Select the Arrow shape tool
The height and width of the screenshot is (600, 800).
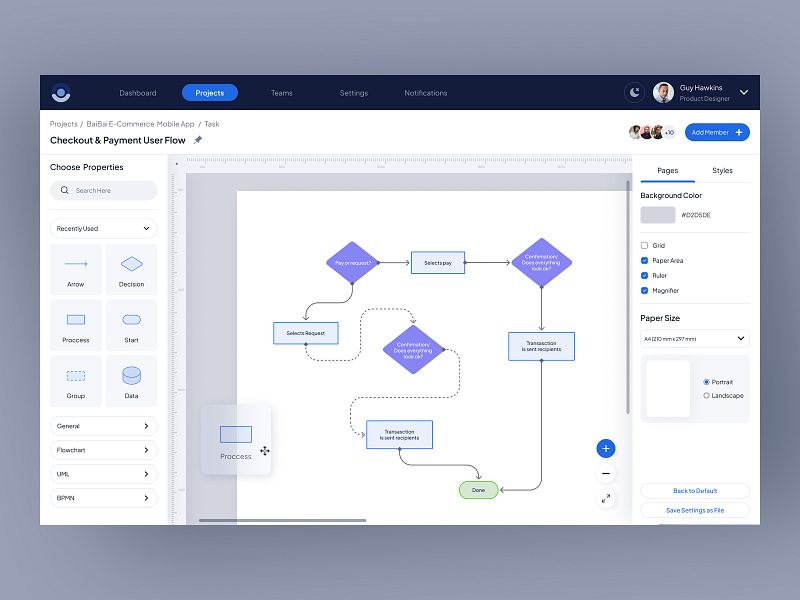[x=75, y=268]
